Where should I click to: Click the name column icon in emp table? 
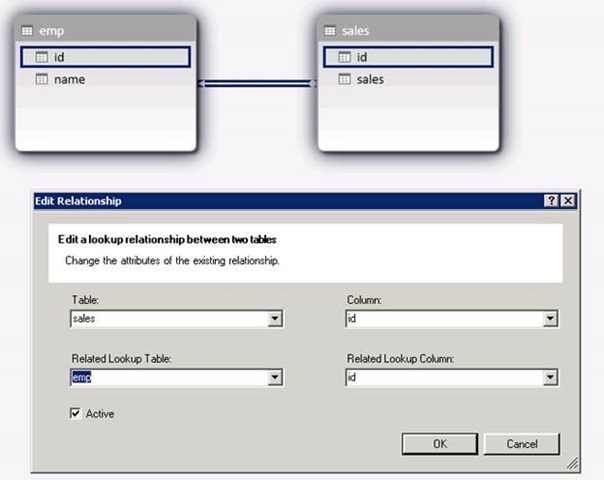pyautogui.click(x=42, y=80)
